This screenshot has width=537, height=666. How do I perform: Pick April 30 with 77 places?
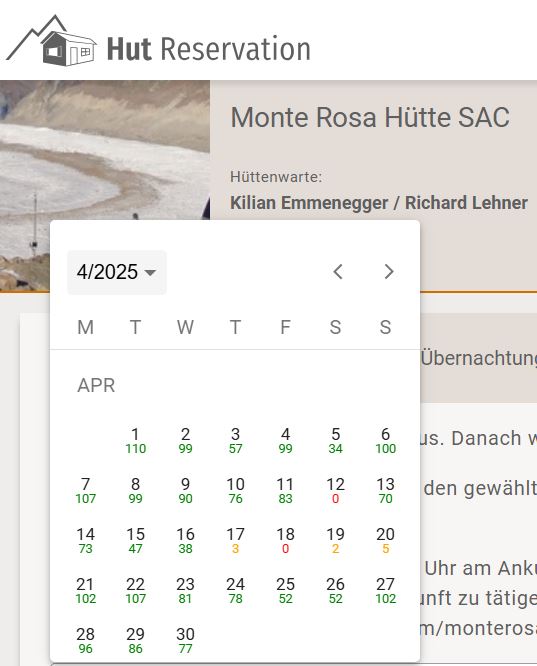[185, 641]
